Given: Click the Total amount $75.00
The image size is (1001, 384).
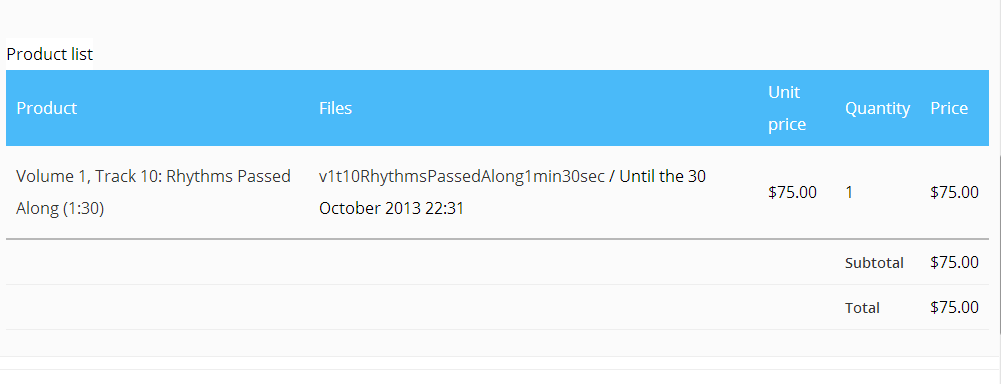Looking at the screenshot, I should pos(954,307).
